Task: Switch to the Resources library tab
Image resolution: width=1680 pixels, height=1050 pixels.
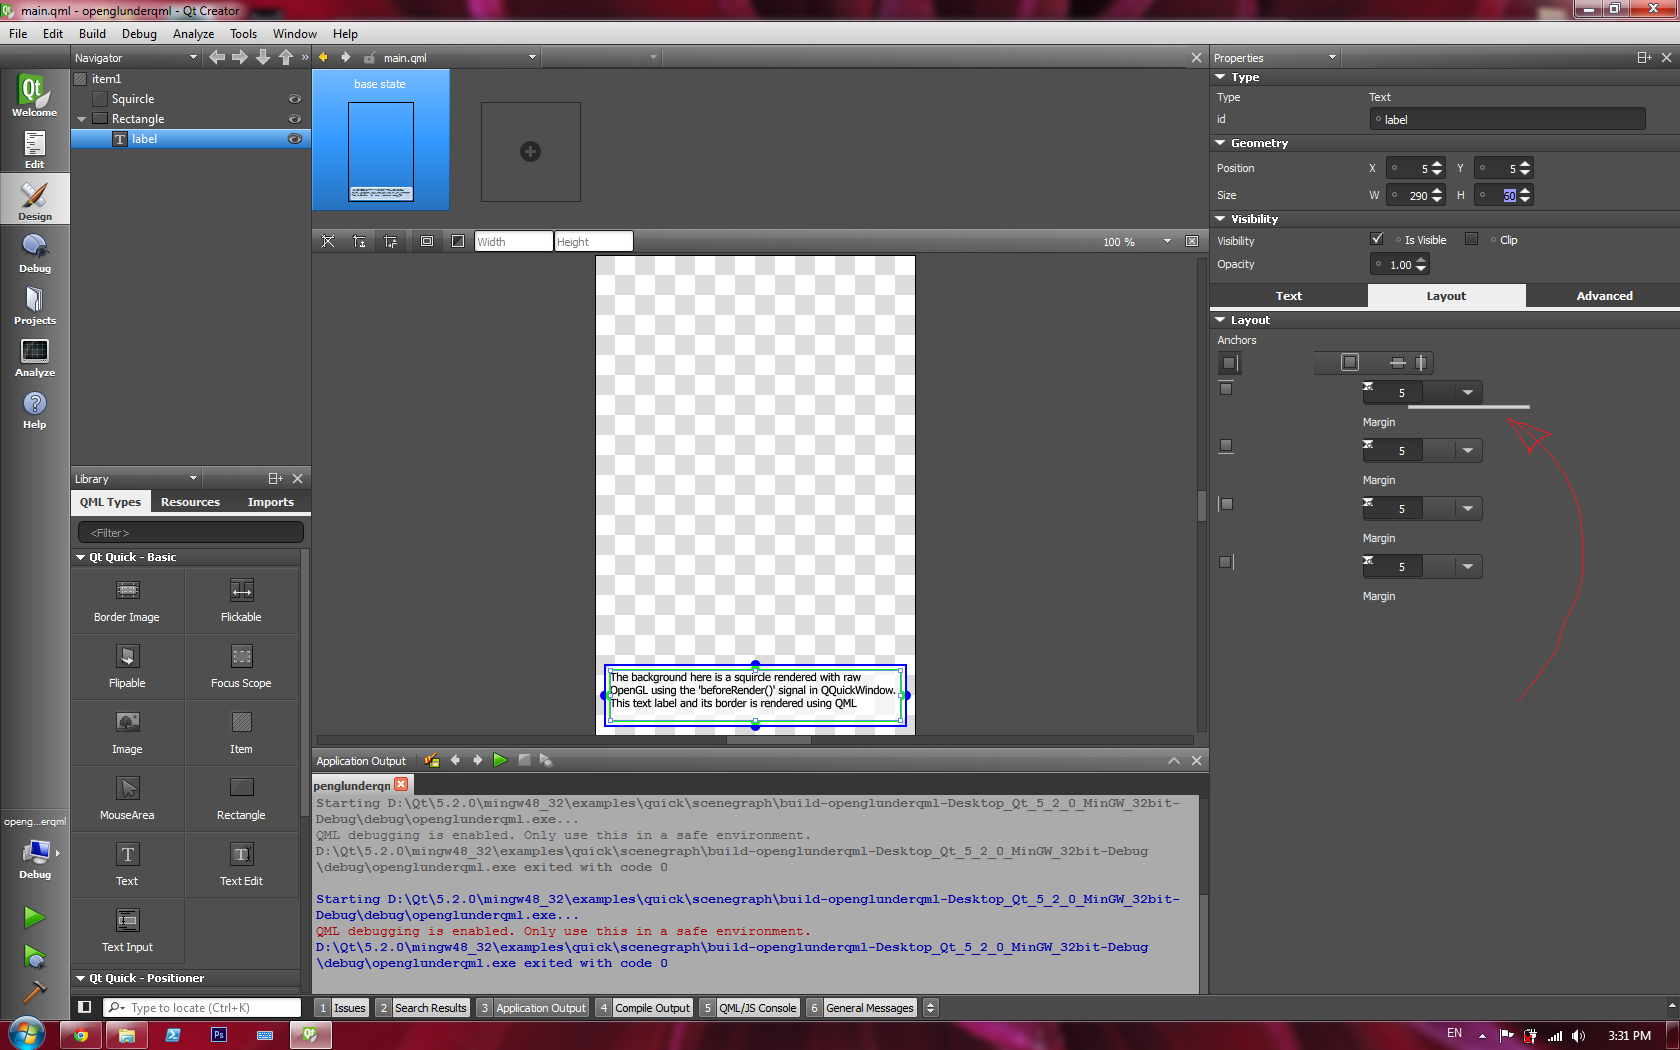Action: tap(190, 502)
